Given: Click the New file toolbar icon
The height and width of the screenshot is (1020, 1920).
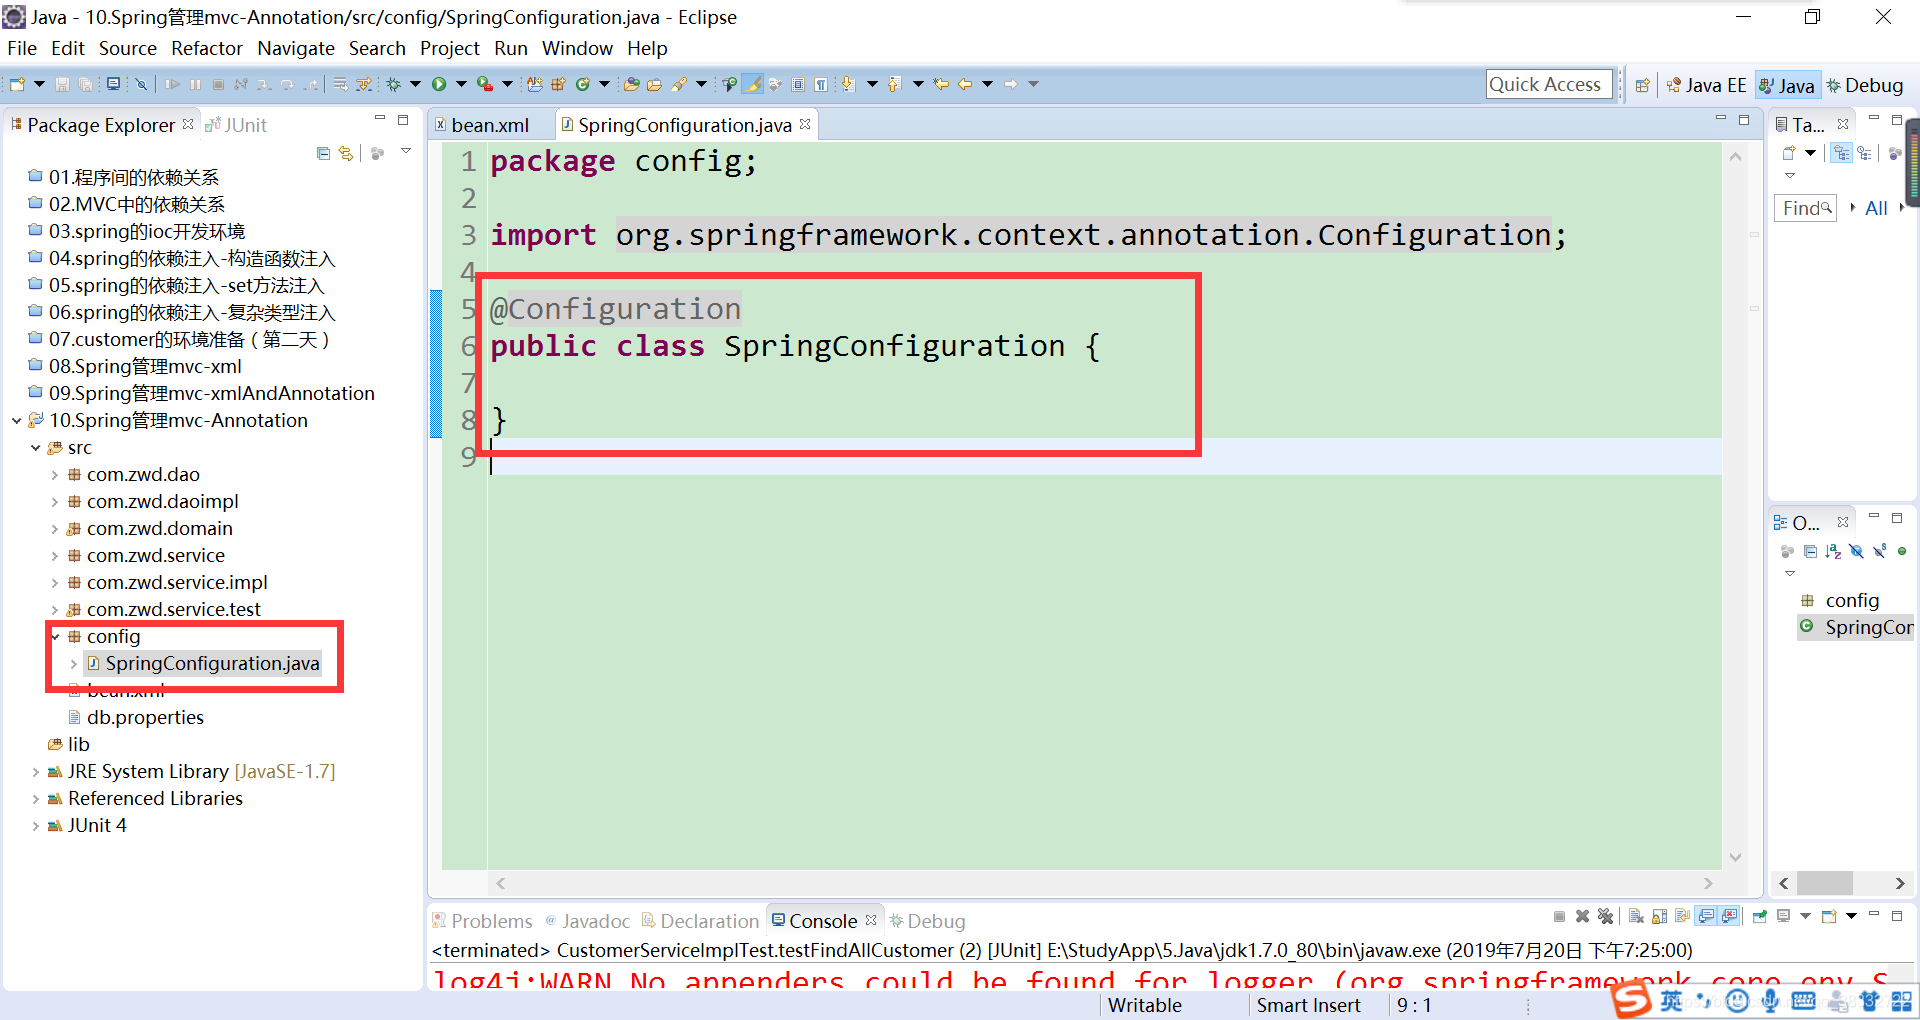Looking at the screenshot, I should 18,84.
